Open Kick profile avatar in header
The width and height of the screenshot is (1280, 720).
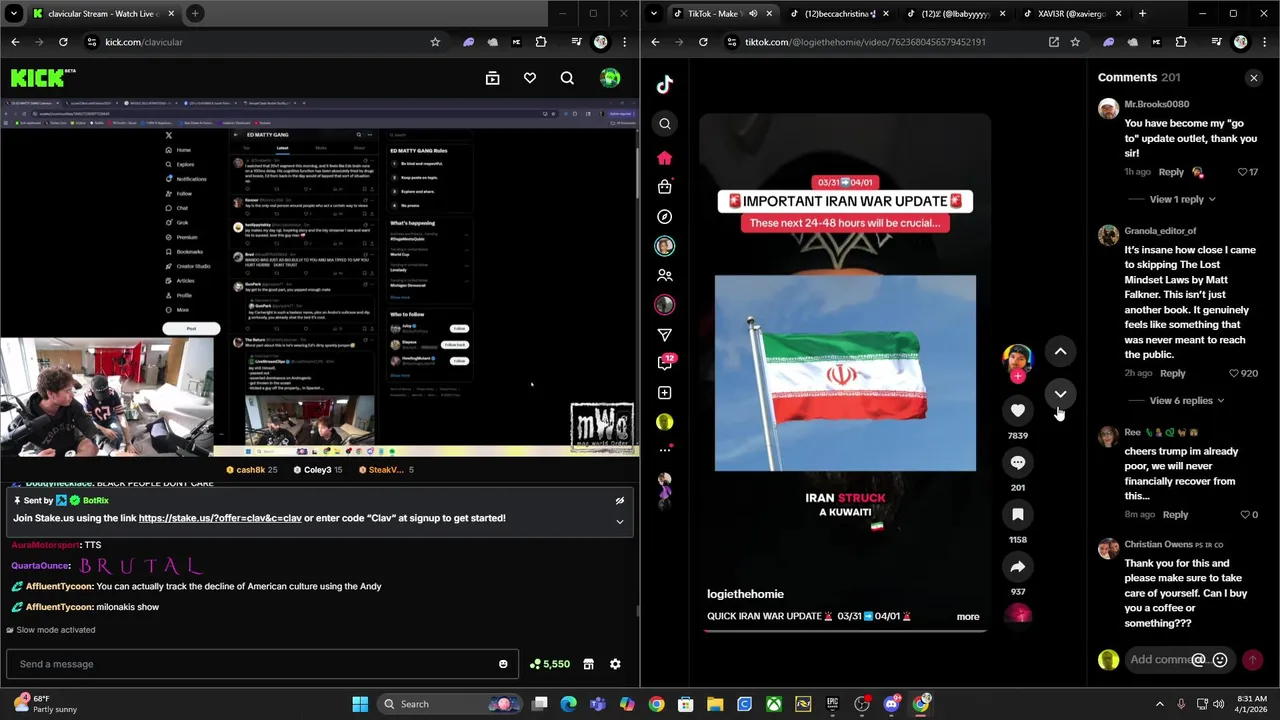click(x=610, y=78)
